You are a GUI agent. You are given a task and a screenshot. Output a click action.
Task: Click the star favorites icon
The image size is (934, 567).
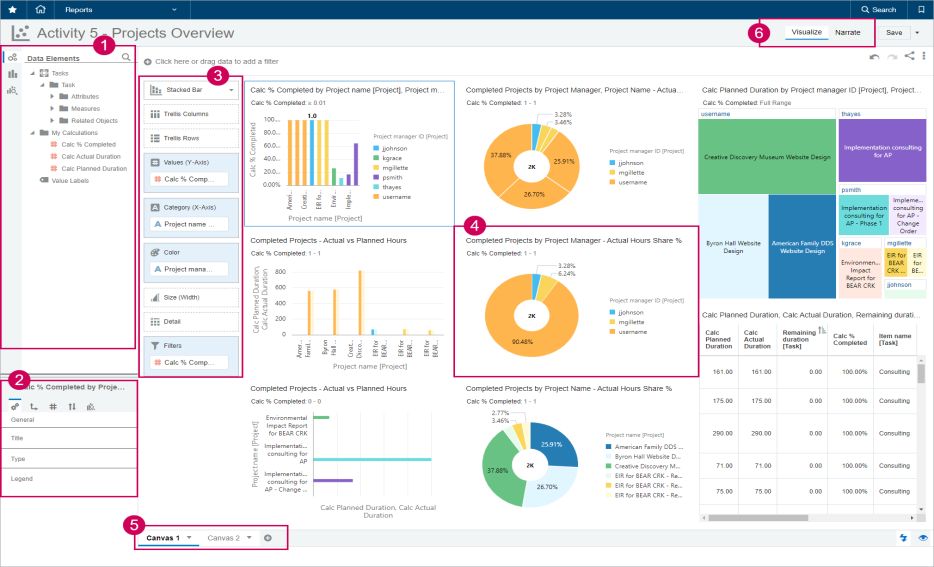point(11,9)
